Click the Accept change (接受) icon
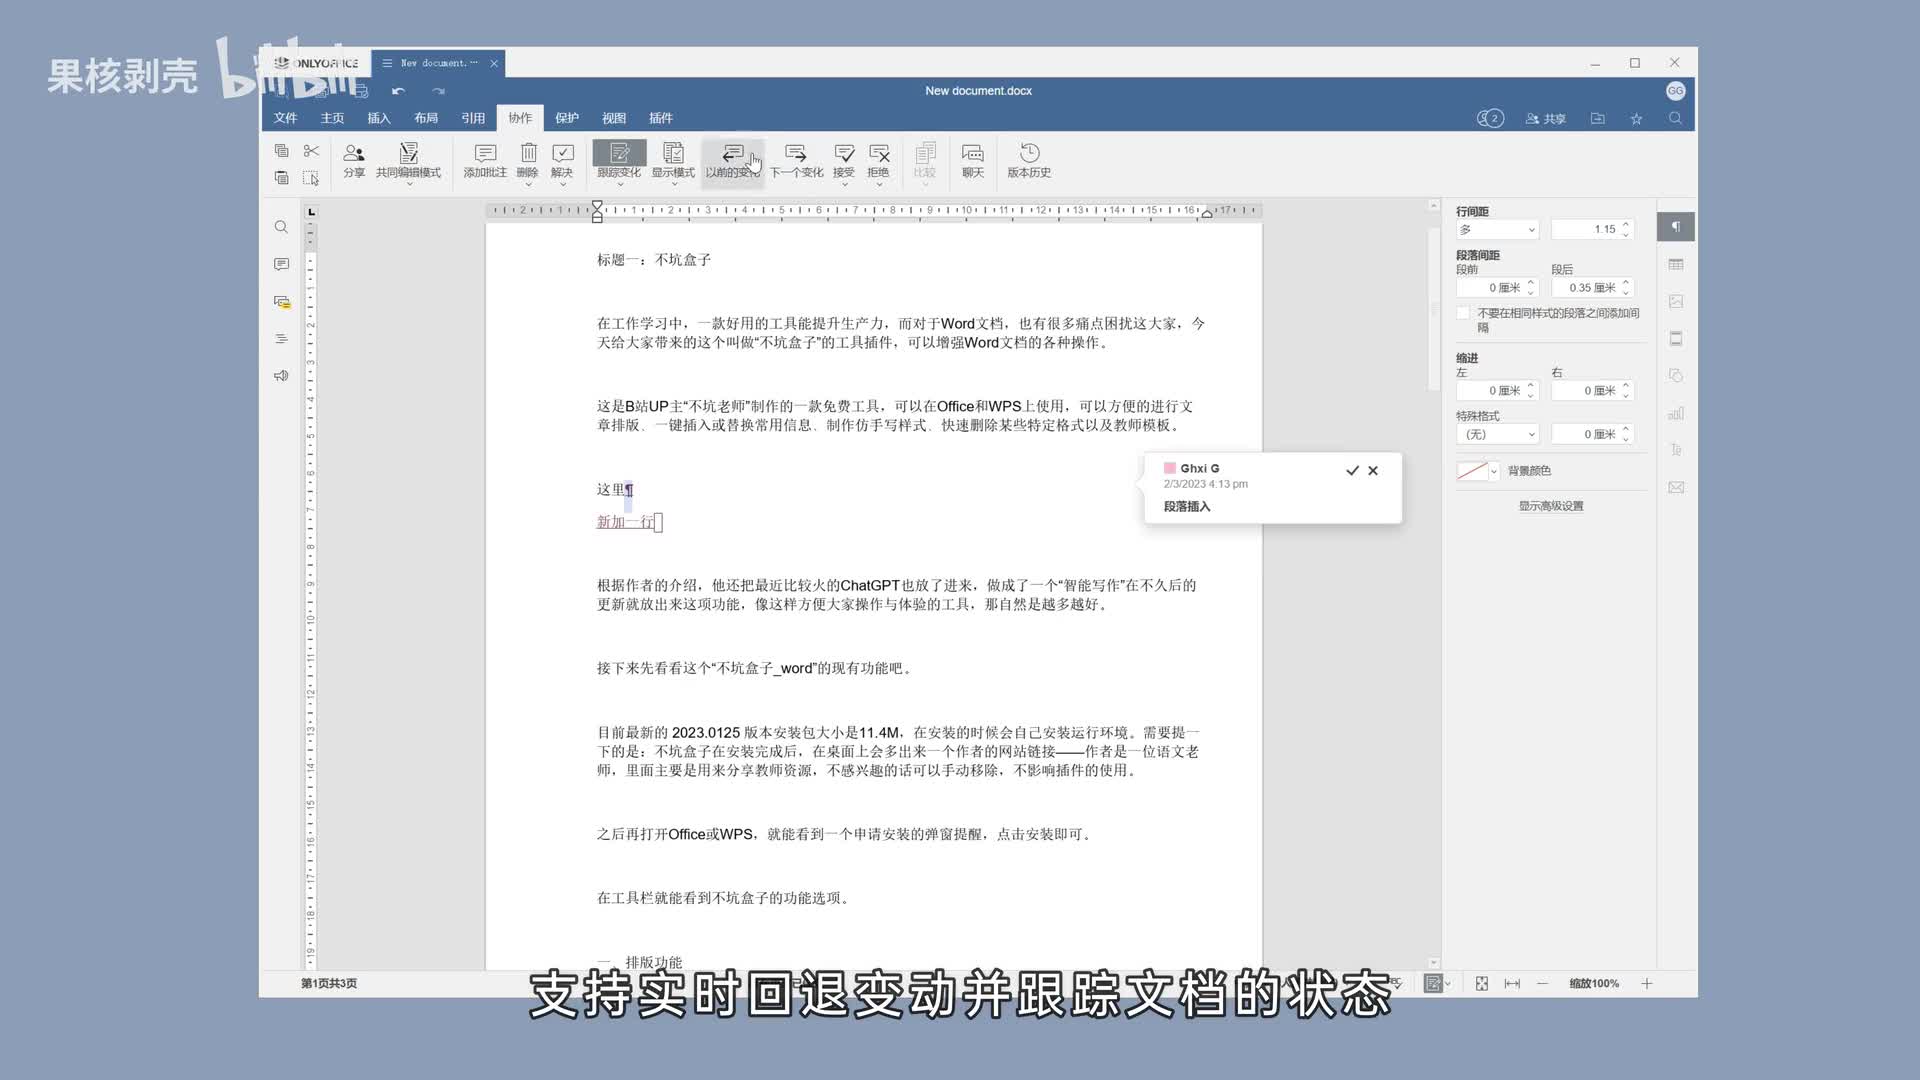Viewport: 1920px width, 1080px height. (844, 154)
